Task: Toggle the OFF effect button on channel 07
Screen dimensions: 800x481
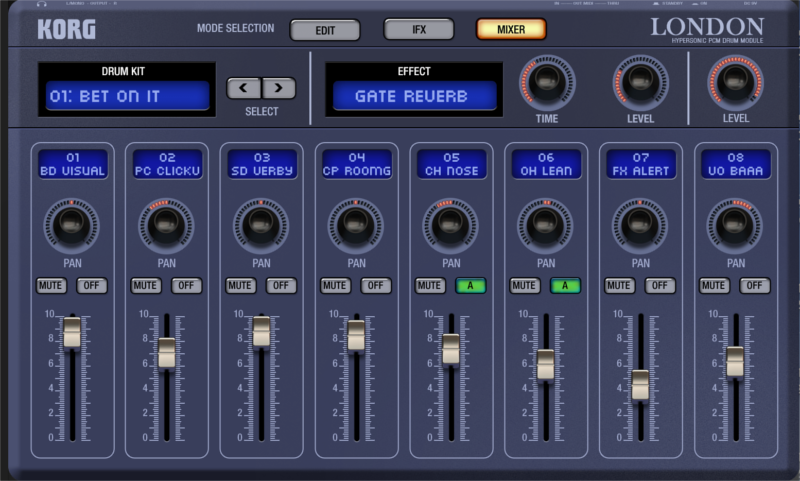Action: pos(660,286)
